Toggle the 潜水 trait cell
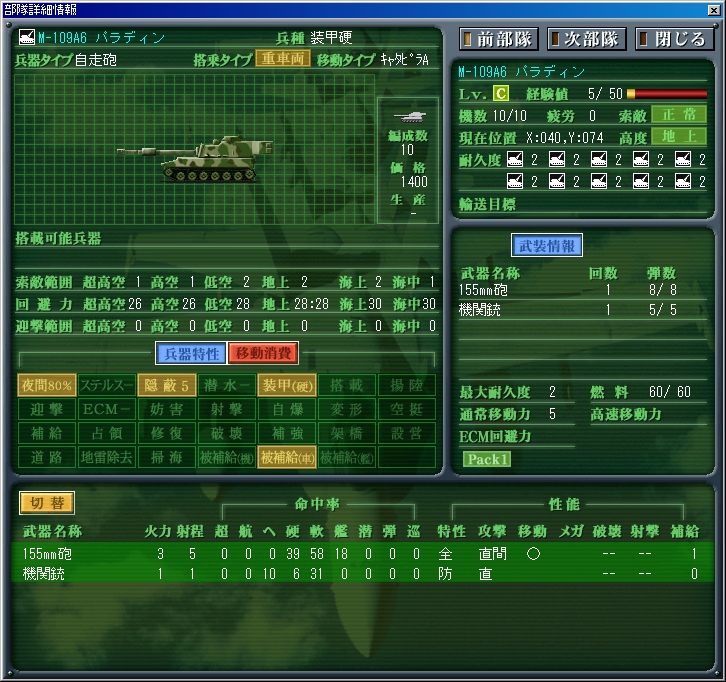Screen dimensions: 726x682 click(227, 385)
